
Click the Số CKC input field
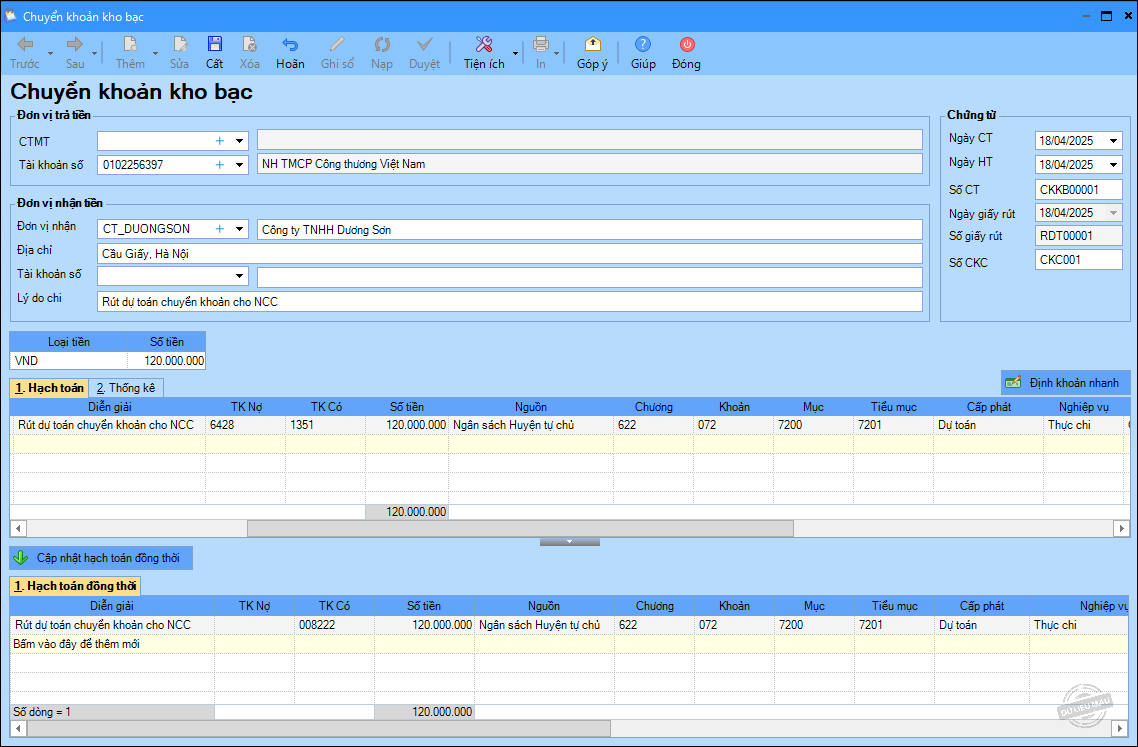coord(1078,259)
